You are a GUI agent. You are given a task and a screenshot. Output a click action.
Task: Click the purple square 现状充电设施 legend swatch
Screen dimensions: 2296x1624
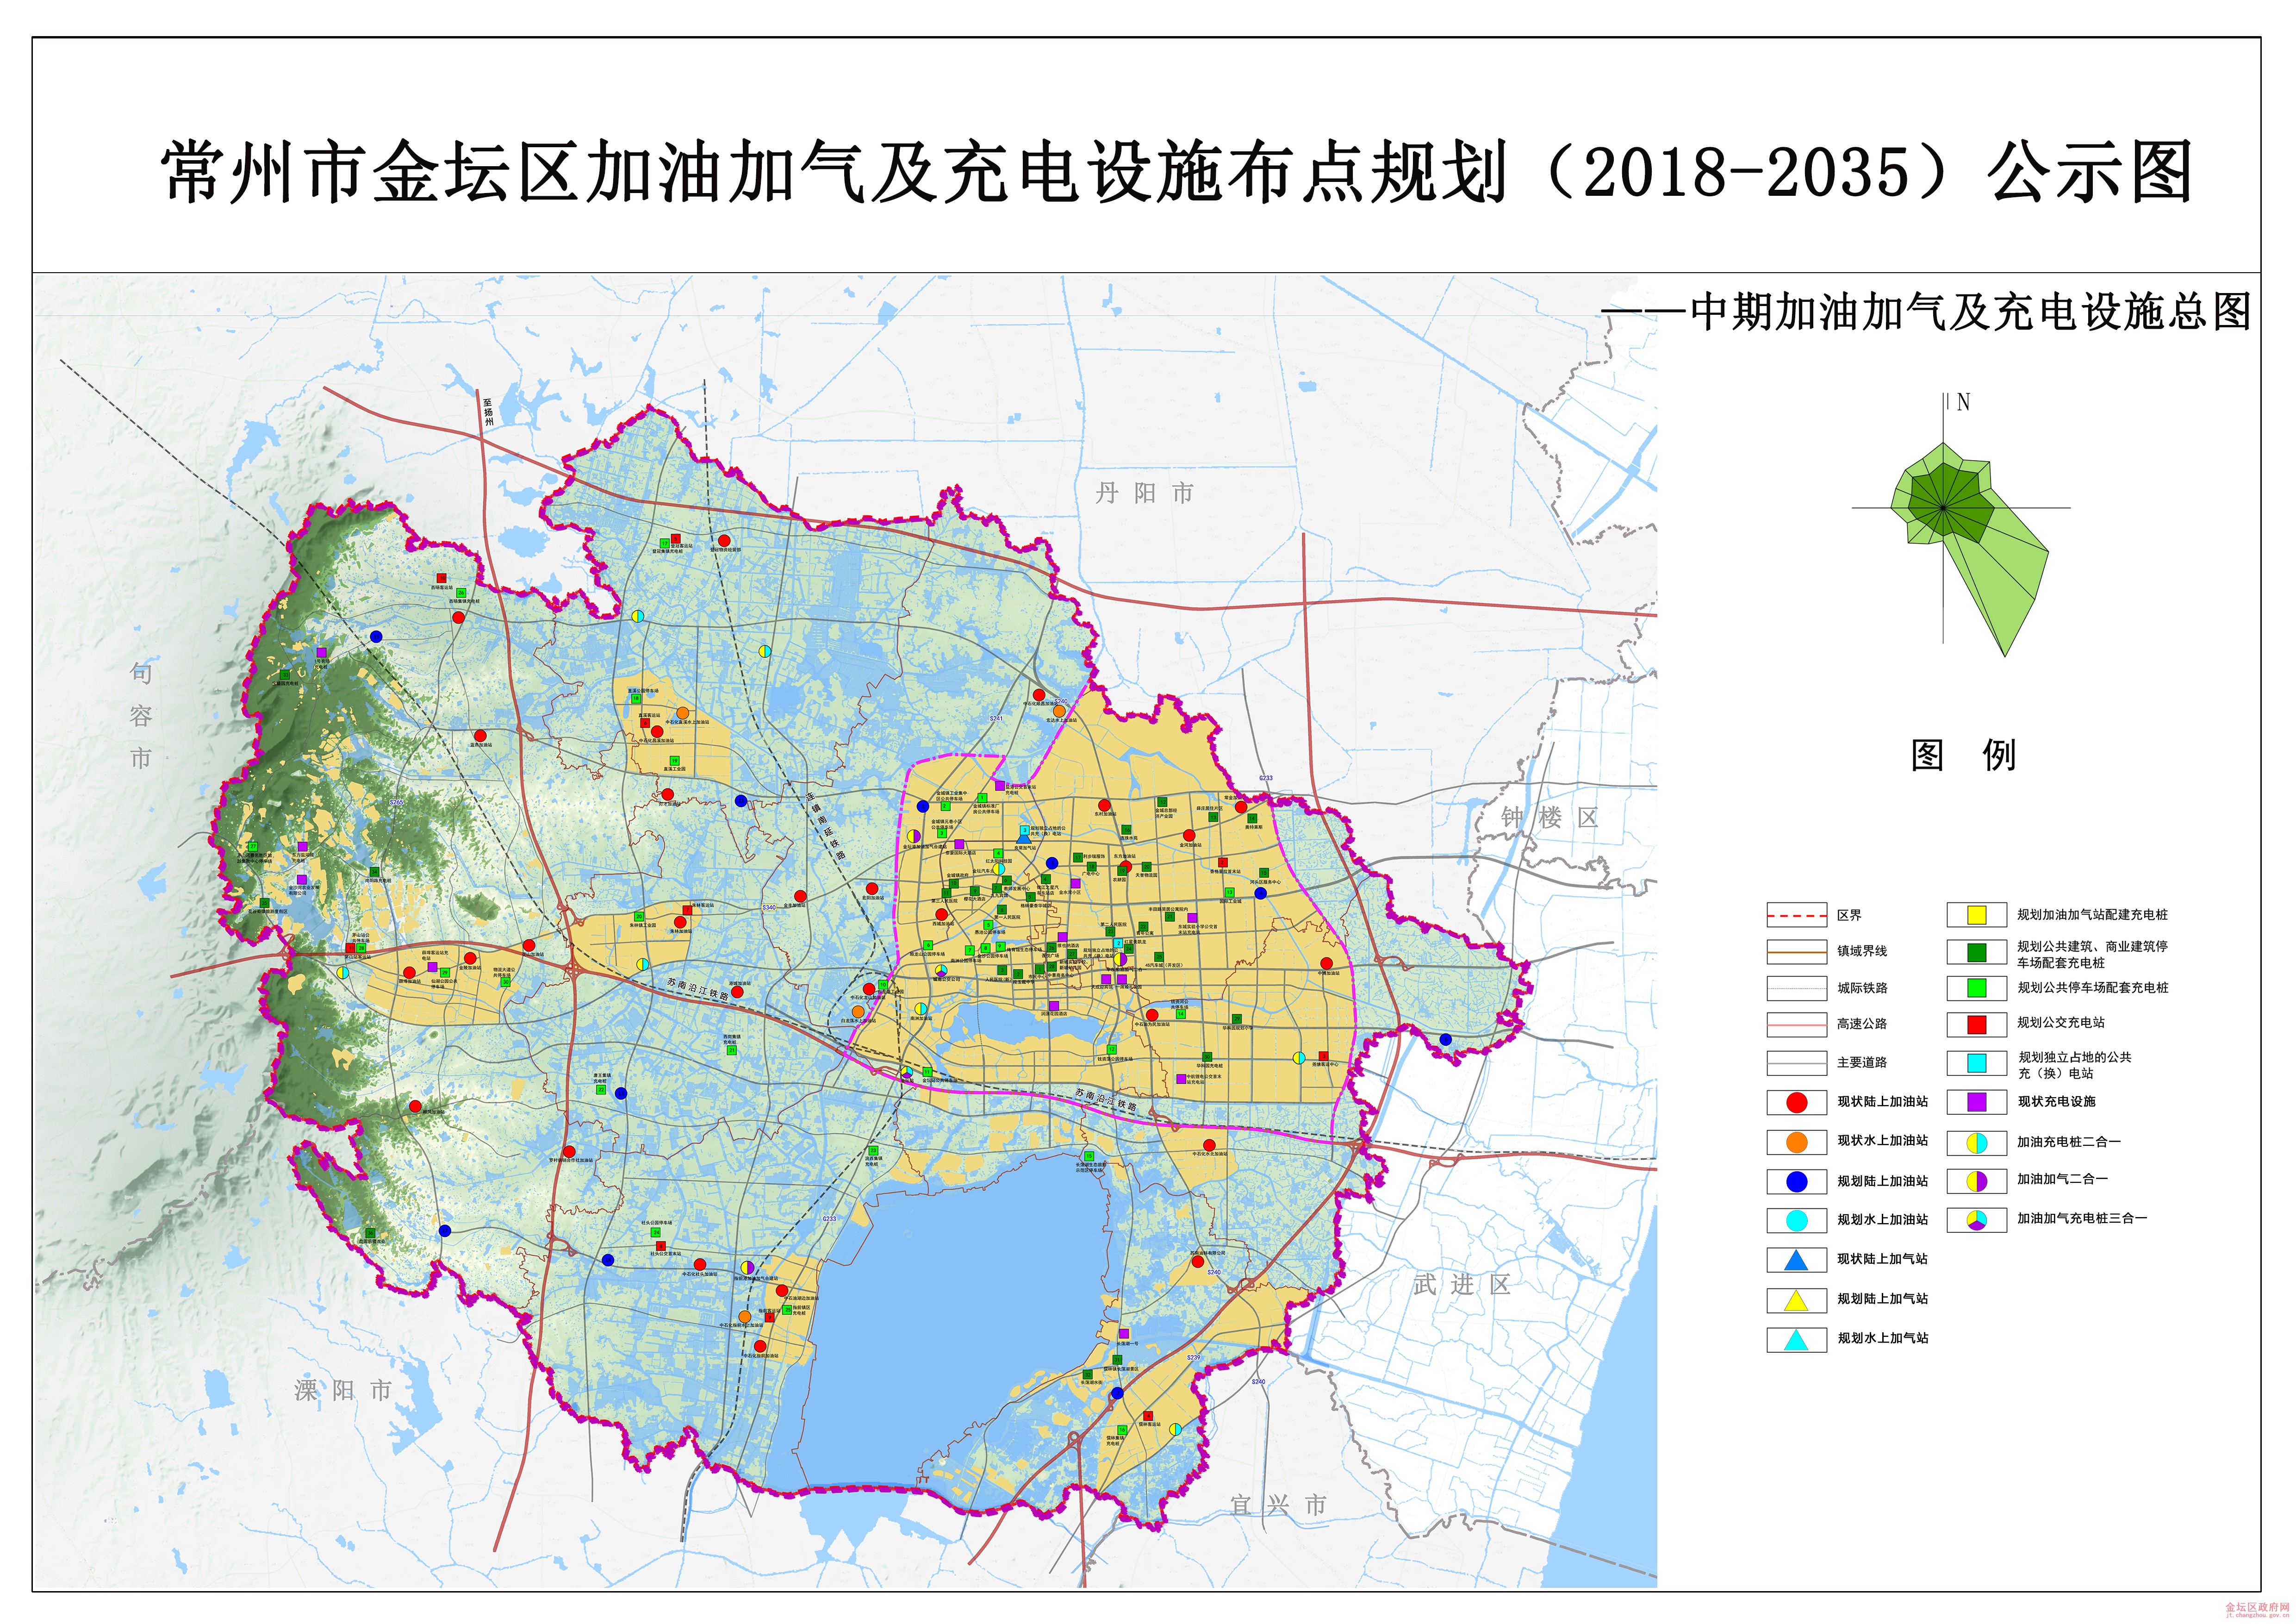(x=1976, y=1102)
